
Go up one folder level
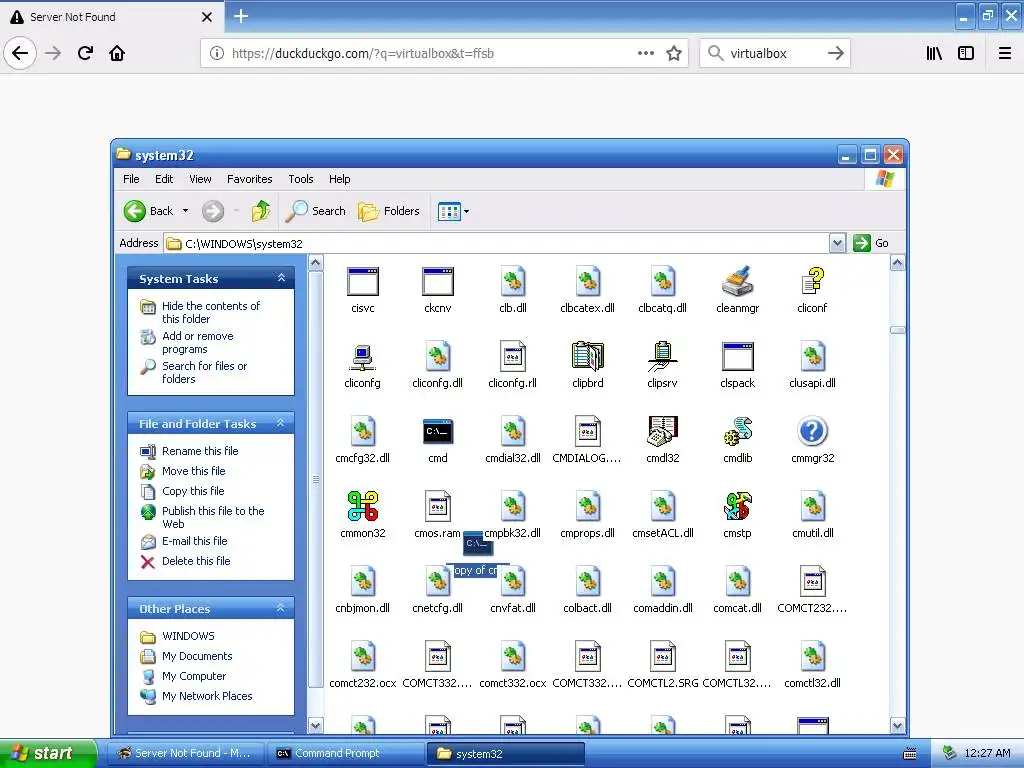point(261,211)
